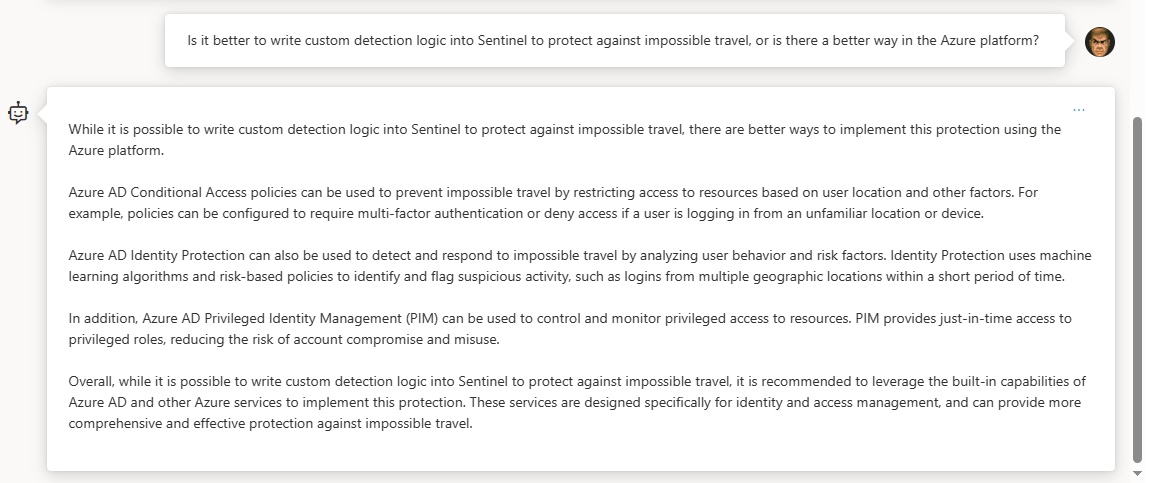Click the "Azure AD Identity Protection" phrase

[x=156, y=256]
